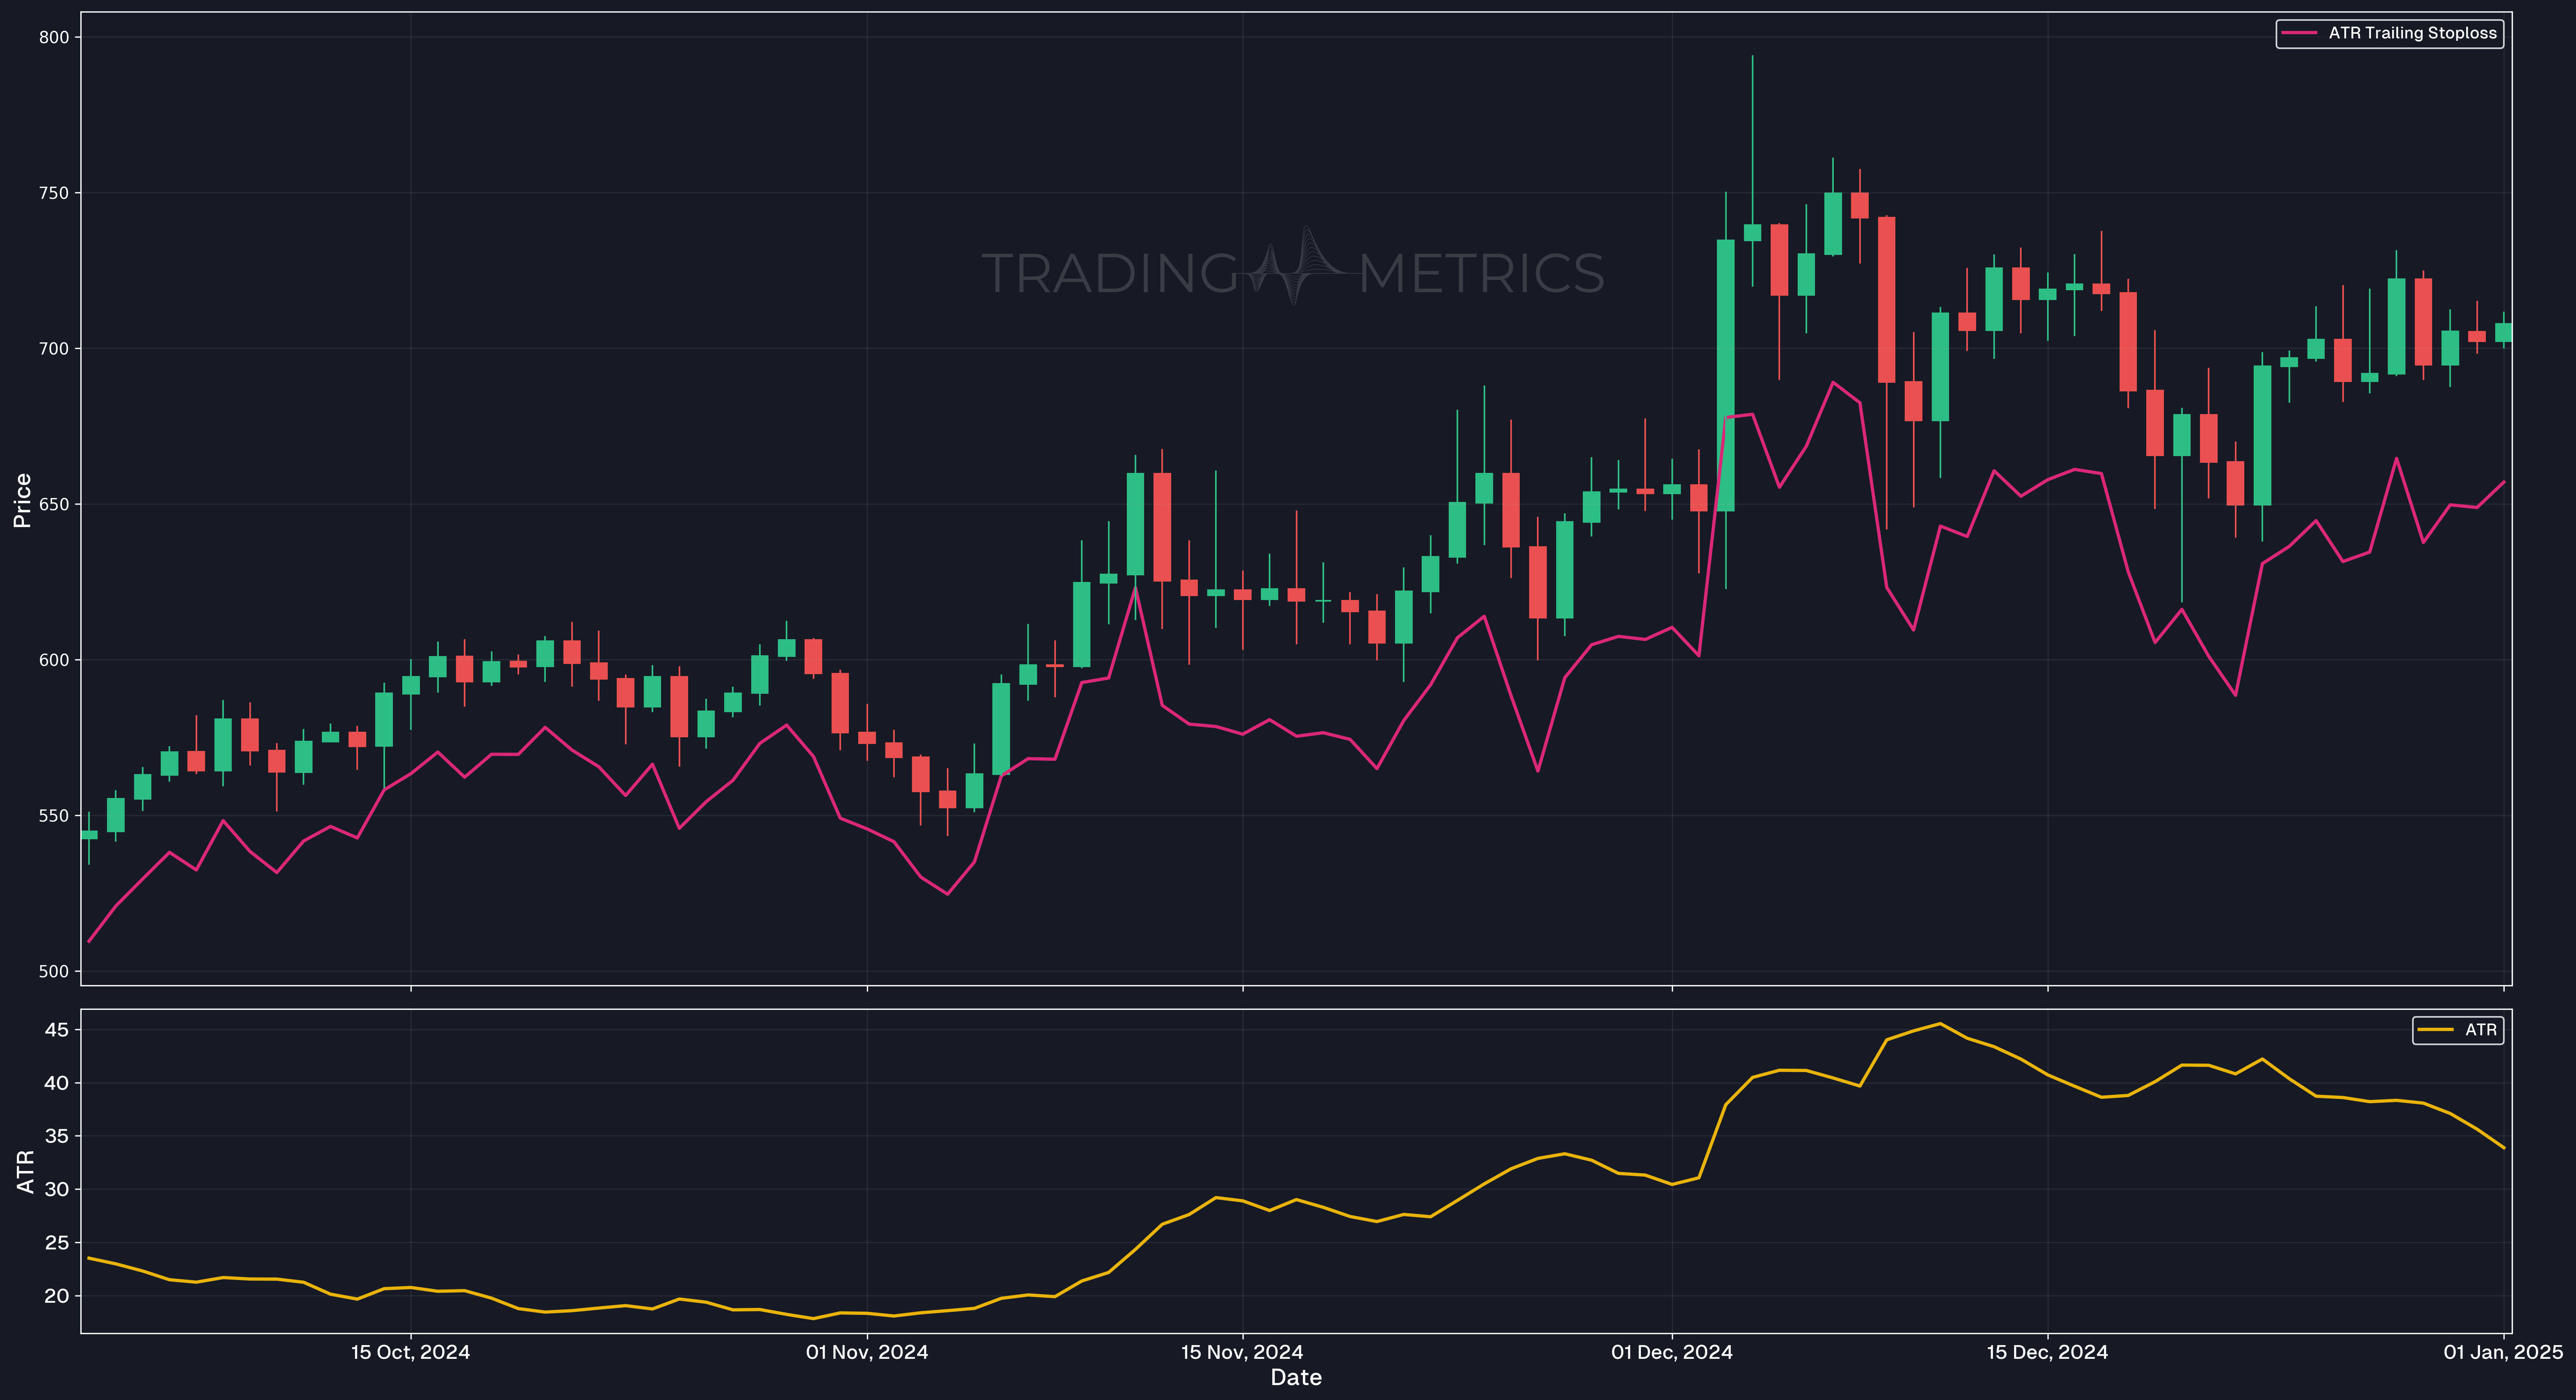Click the yellow line sample in ATR legend

tap(2435, 1030)
